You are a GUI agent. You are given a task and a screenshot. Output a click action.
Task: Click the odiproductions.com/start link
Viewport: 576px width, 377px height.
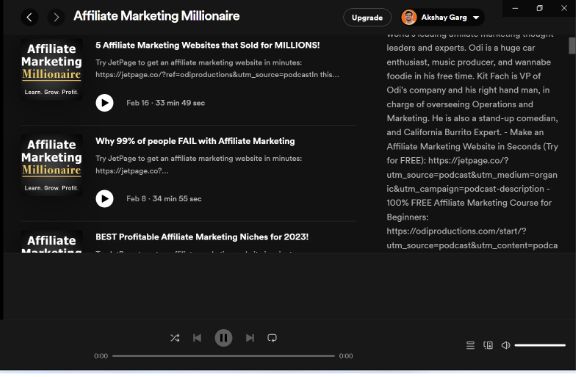(x=472, y=238)
